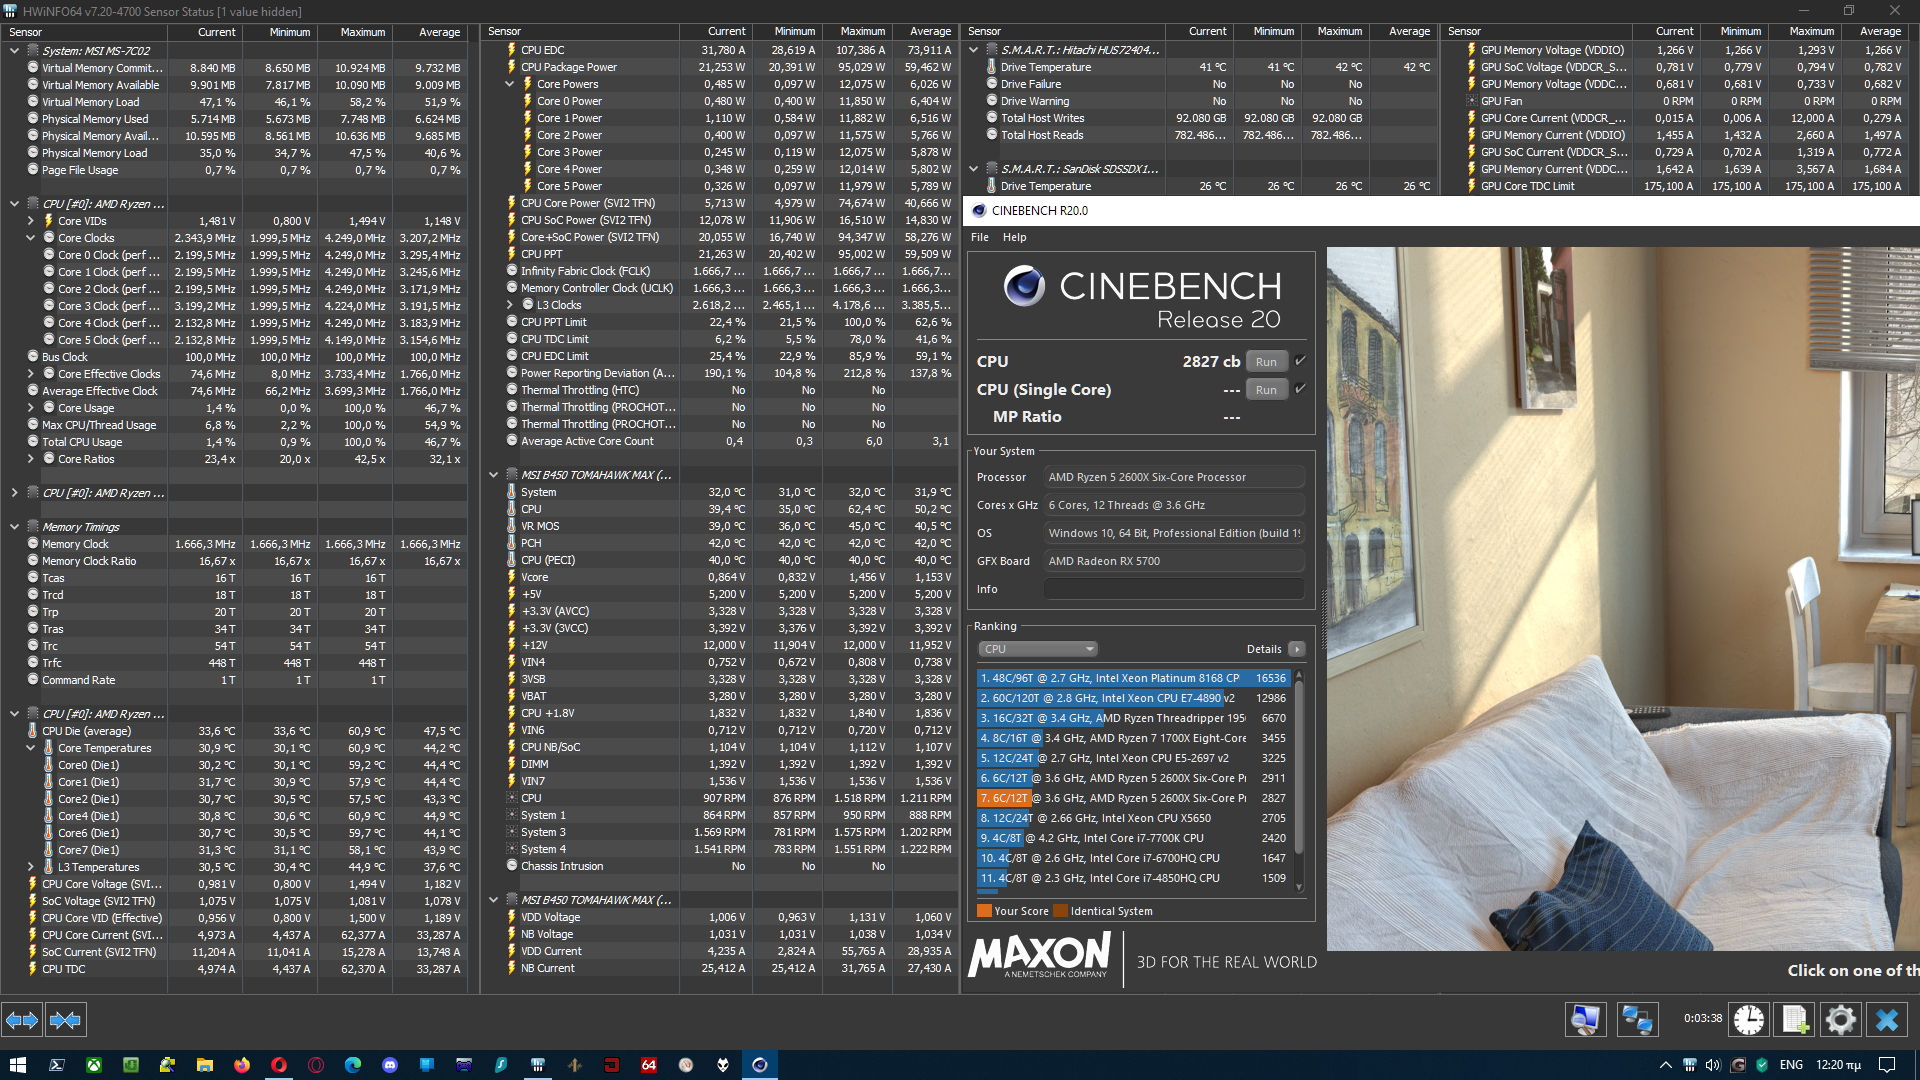Click the shrink columns inward-arrows button
This screenshot has width=1920, height=1080.
click(x=65, y=1020)
